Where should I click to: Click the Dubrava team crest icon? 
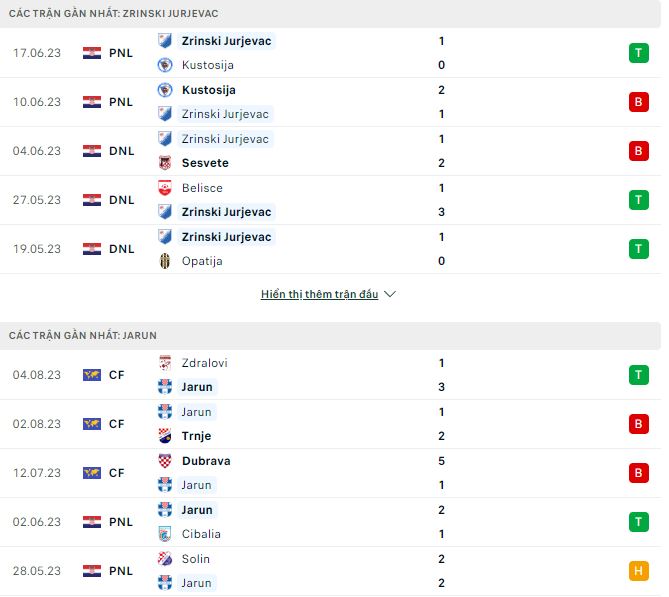pyautogui.click(x=165, y=461)
